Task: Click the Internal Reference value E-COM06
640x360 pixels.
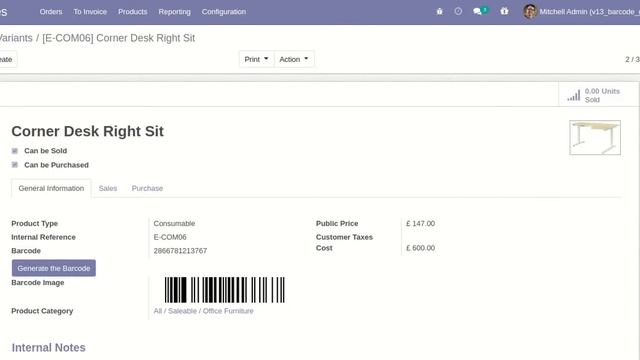Action: pos(170,237)
